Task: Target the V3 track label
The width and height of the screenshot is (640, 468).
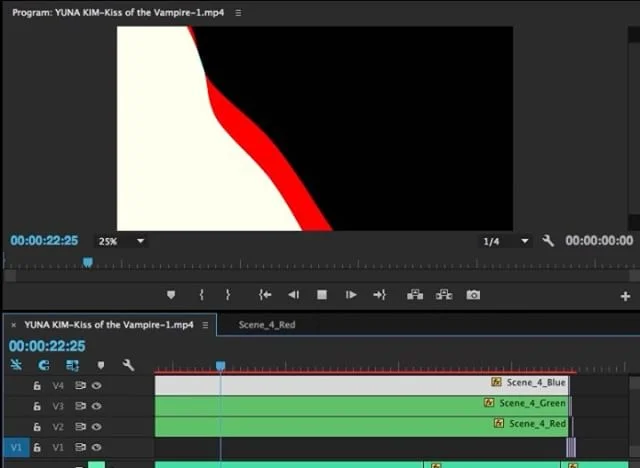Action: [58, 406]
